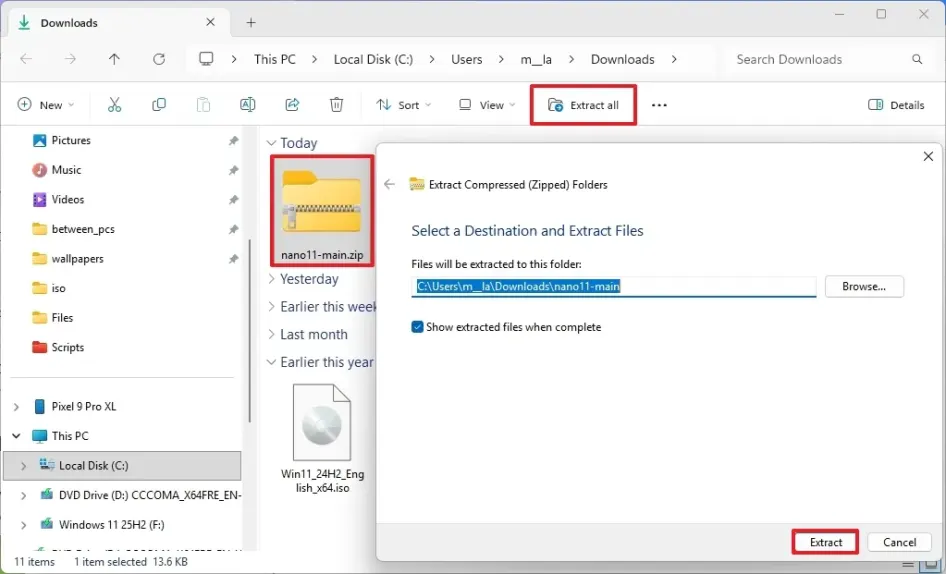This screenshot has width=946, height=574.
Task: Click Browse to choose destination
Action: 864,287
